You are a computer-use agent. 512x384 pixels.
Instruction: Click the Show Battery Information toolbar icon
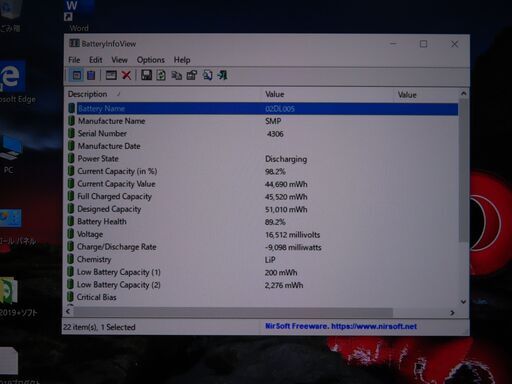tap(77, 75)
